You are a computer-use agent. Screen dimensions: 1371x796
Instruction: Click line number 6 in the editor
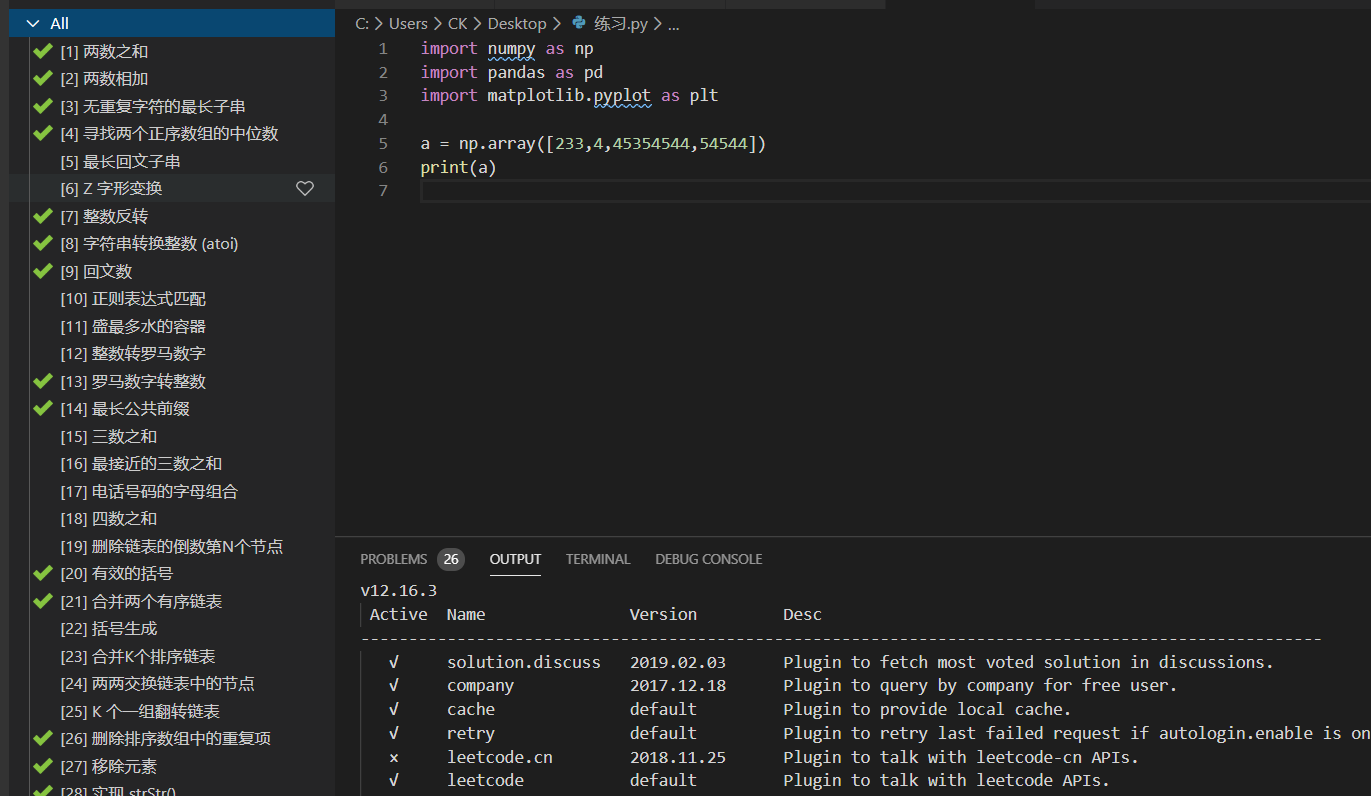click(x=383, y=167)
